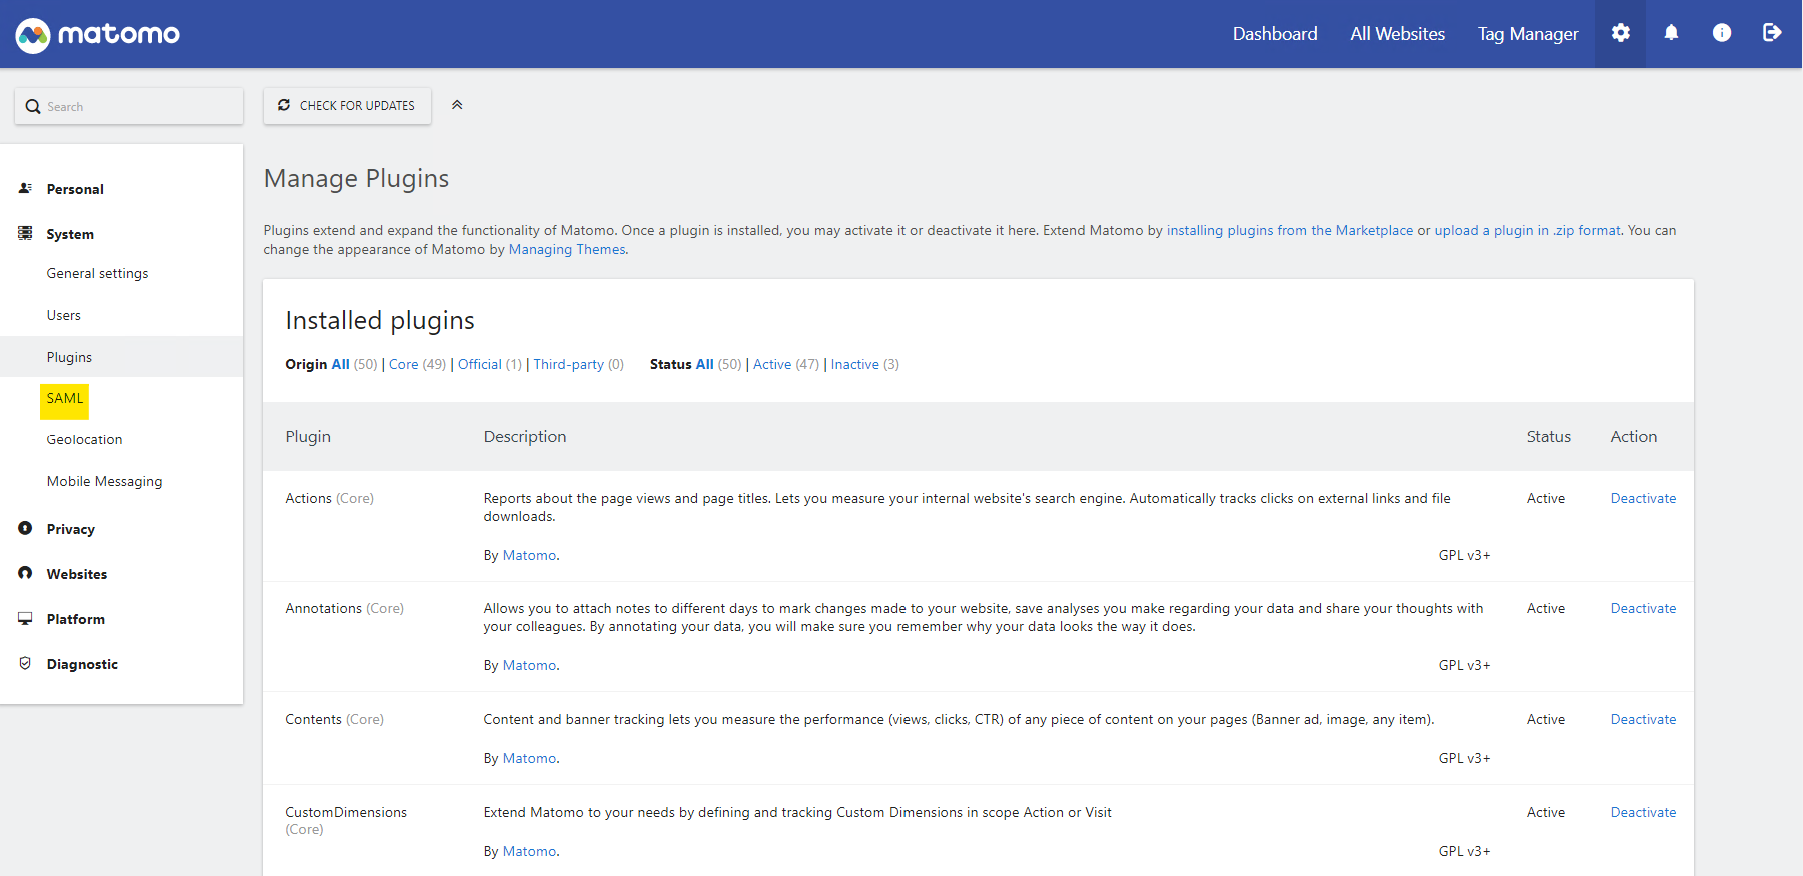Filter Status by Active plugins
This screenshot has height=876, width=1803.
(772, 364)
